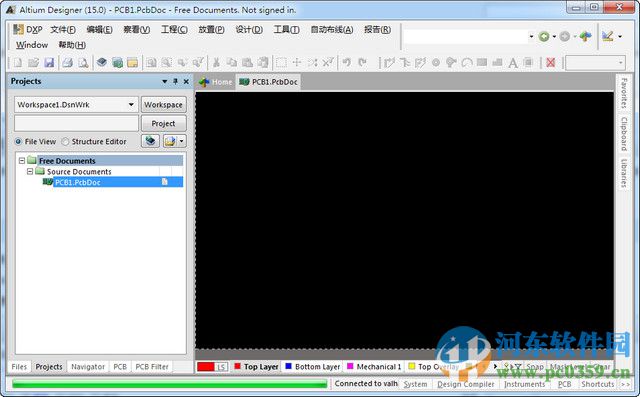Click the layer stack devices icon
The height and width of the screenshot is (397, 640).
tap(102, 62)
